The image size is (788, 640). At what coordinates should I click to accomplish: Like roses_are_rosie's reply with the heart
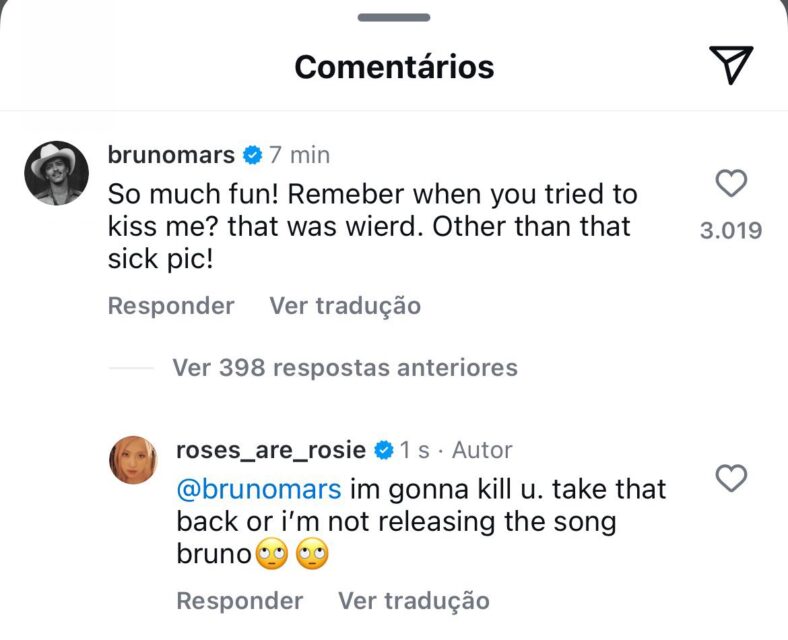[x=732, y=479]
